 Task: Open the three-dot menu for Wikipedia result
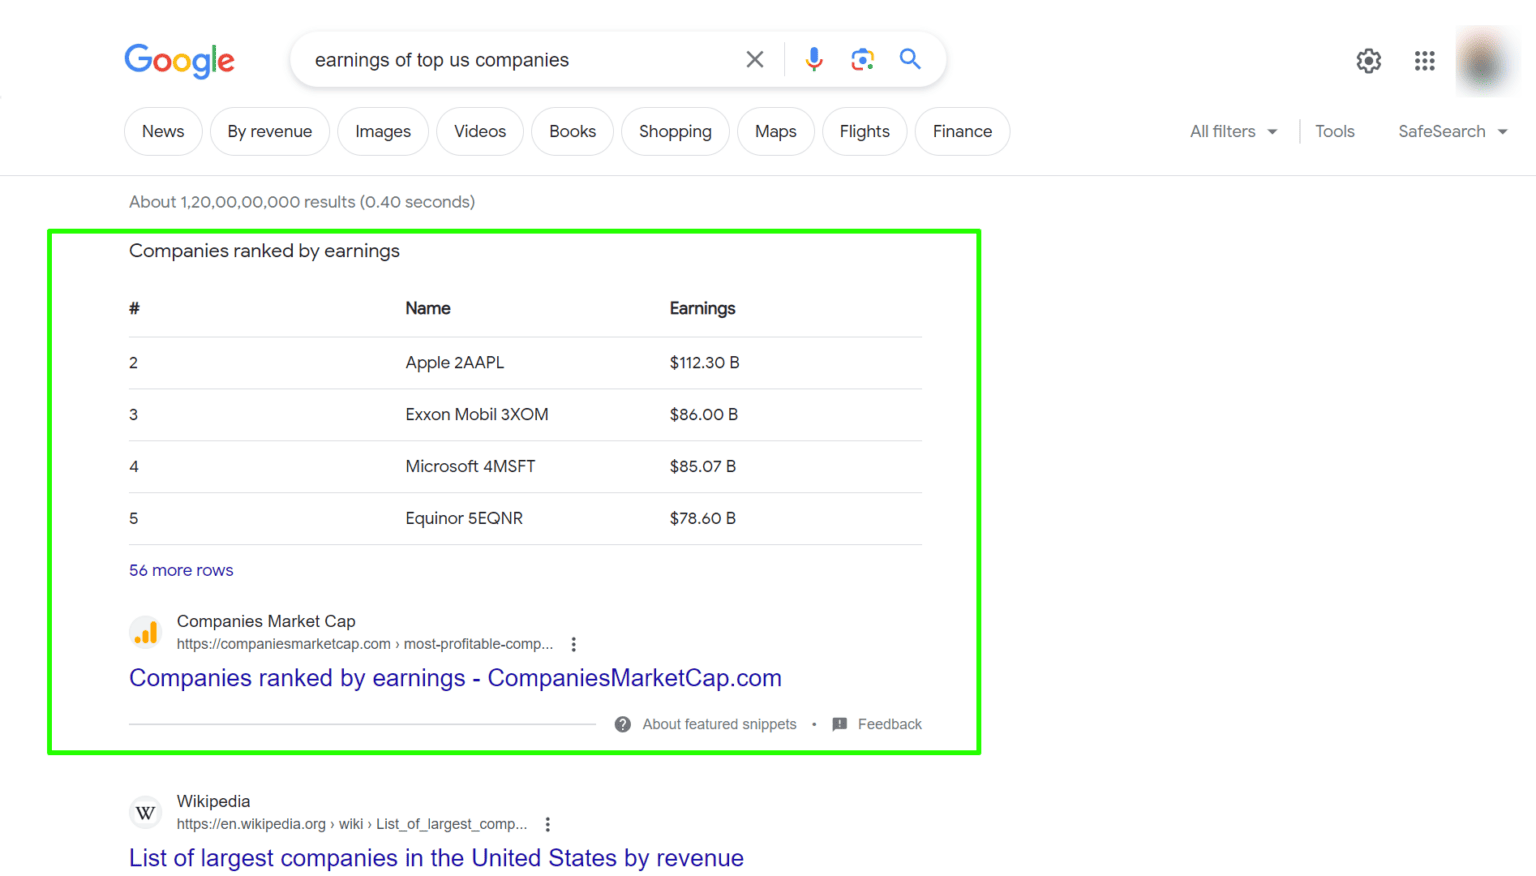tap(547, 824)
